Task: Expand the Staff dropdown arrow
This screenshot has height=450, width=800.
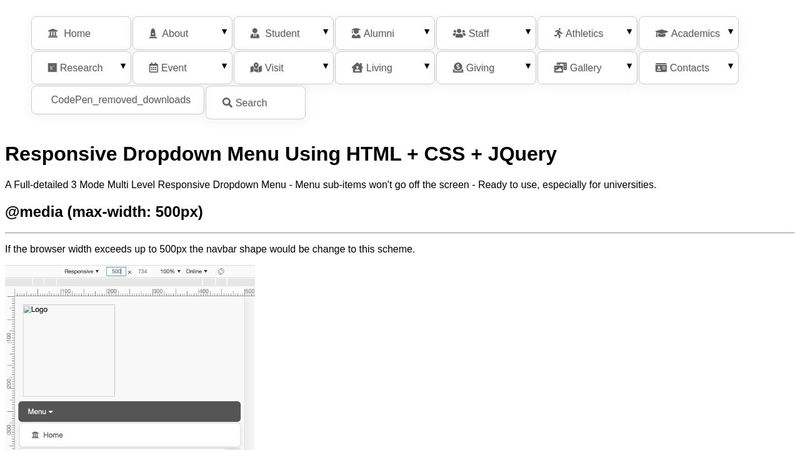Action: (x=528, y=32)
